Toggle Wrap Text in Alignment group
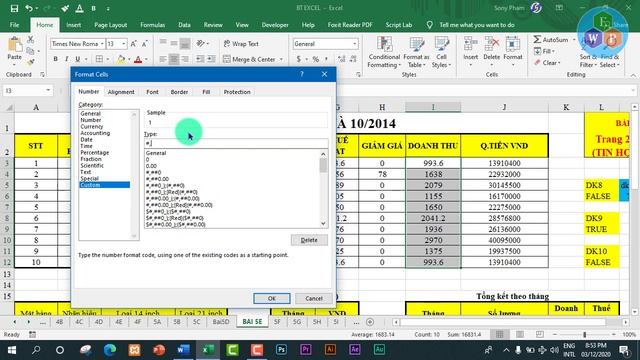Screen dimensions: 640x360 coord(241,44)
